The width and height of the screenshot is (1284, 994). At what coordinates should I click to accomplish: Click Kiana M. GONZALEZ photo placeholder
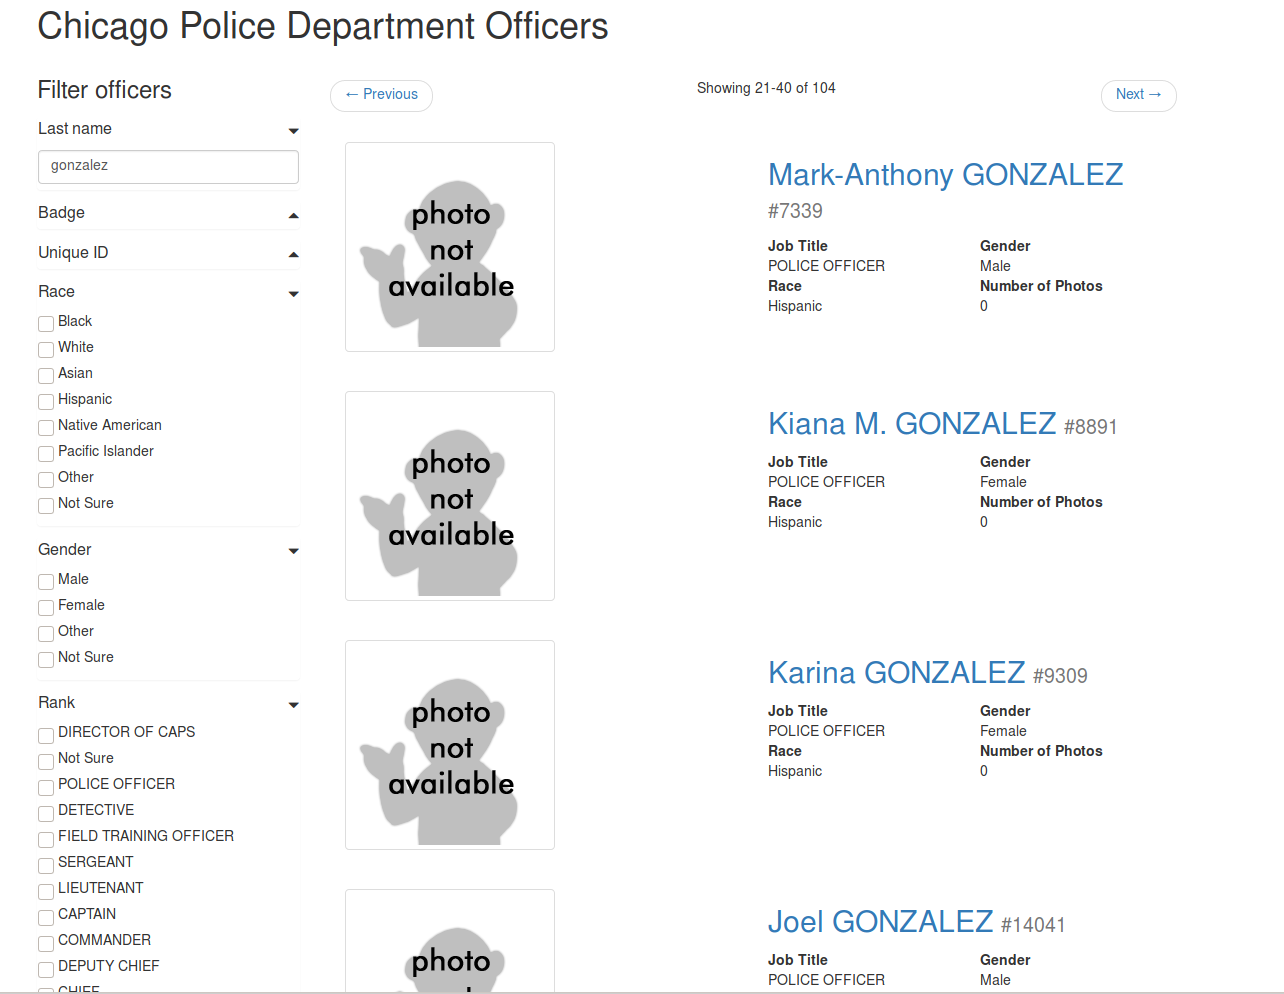(x=450, y=496)
